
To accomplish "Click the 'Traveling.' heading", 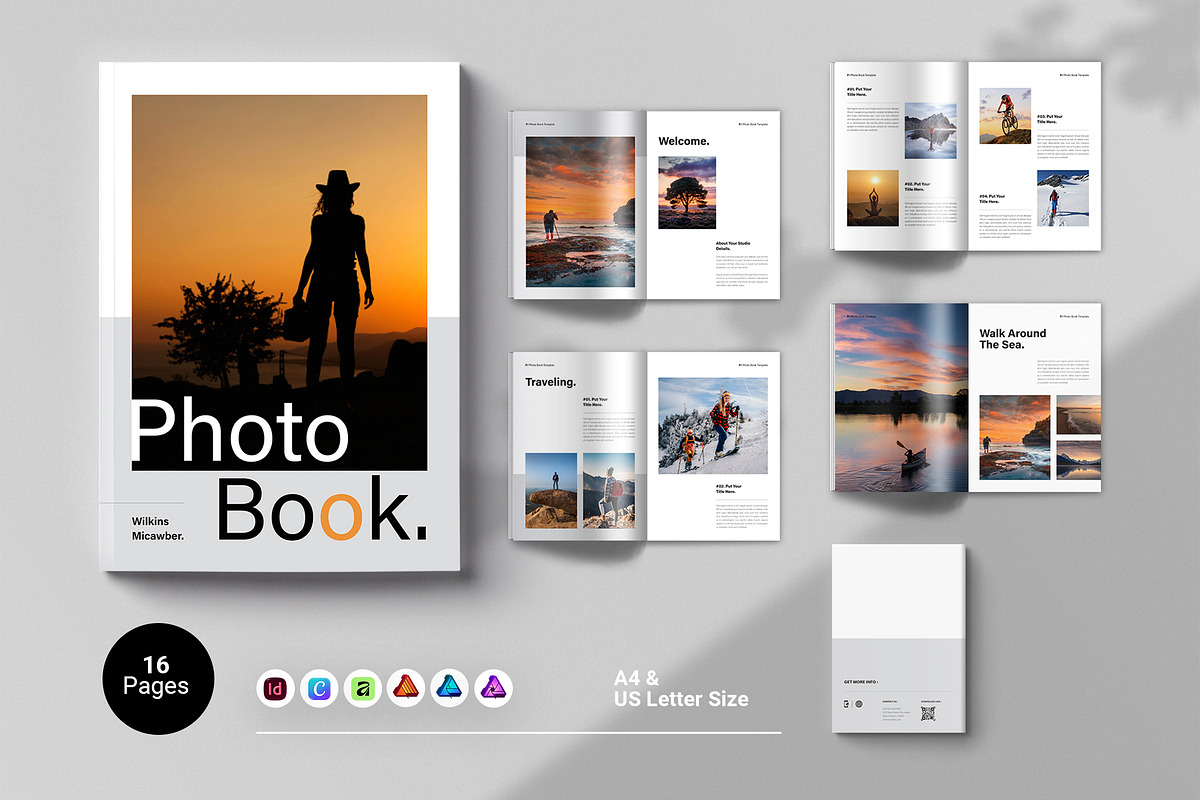I will pos(551,382).
